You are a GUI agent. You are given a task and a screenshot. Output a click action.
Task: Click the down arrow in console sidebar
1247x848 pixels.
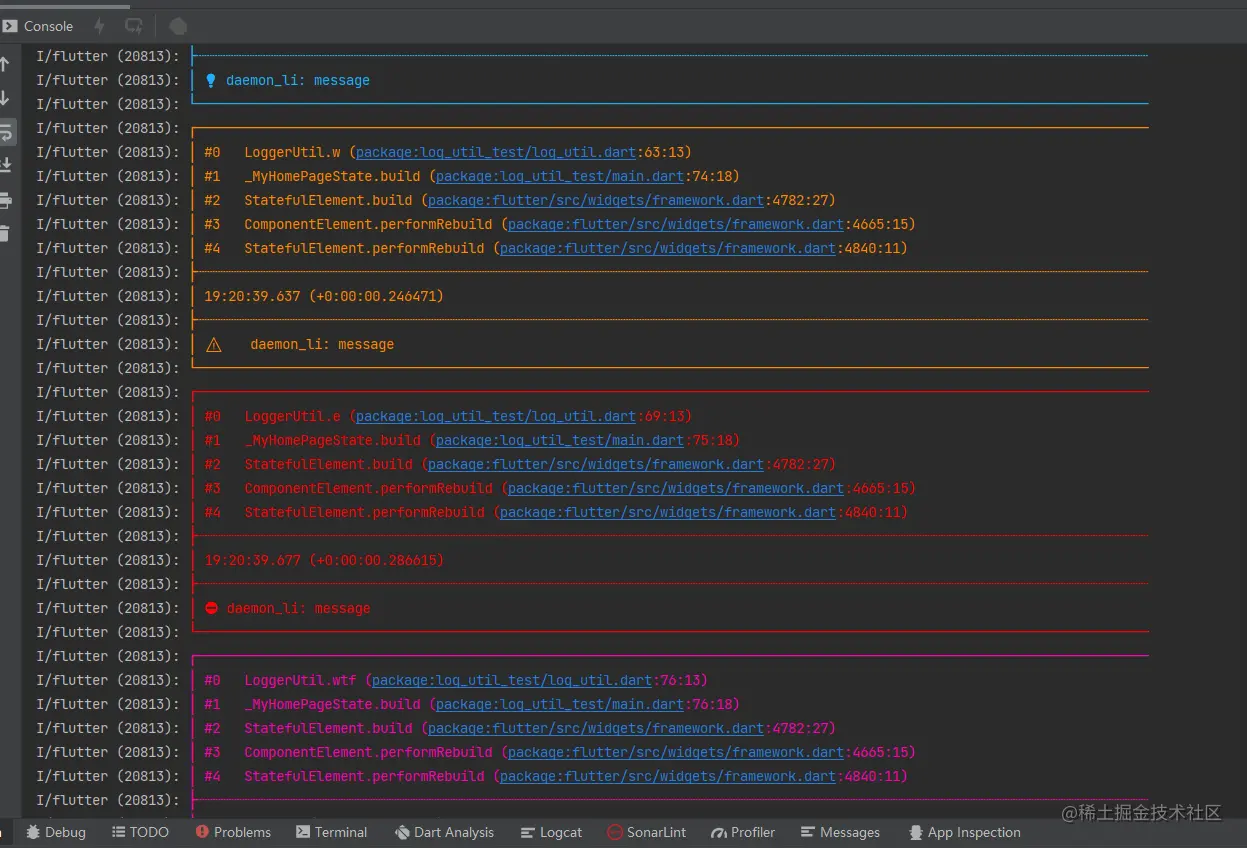coord(5,98)
